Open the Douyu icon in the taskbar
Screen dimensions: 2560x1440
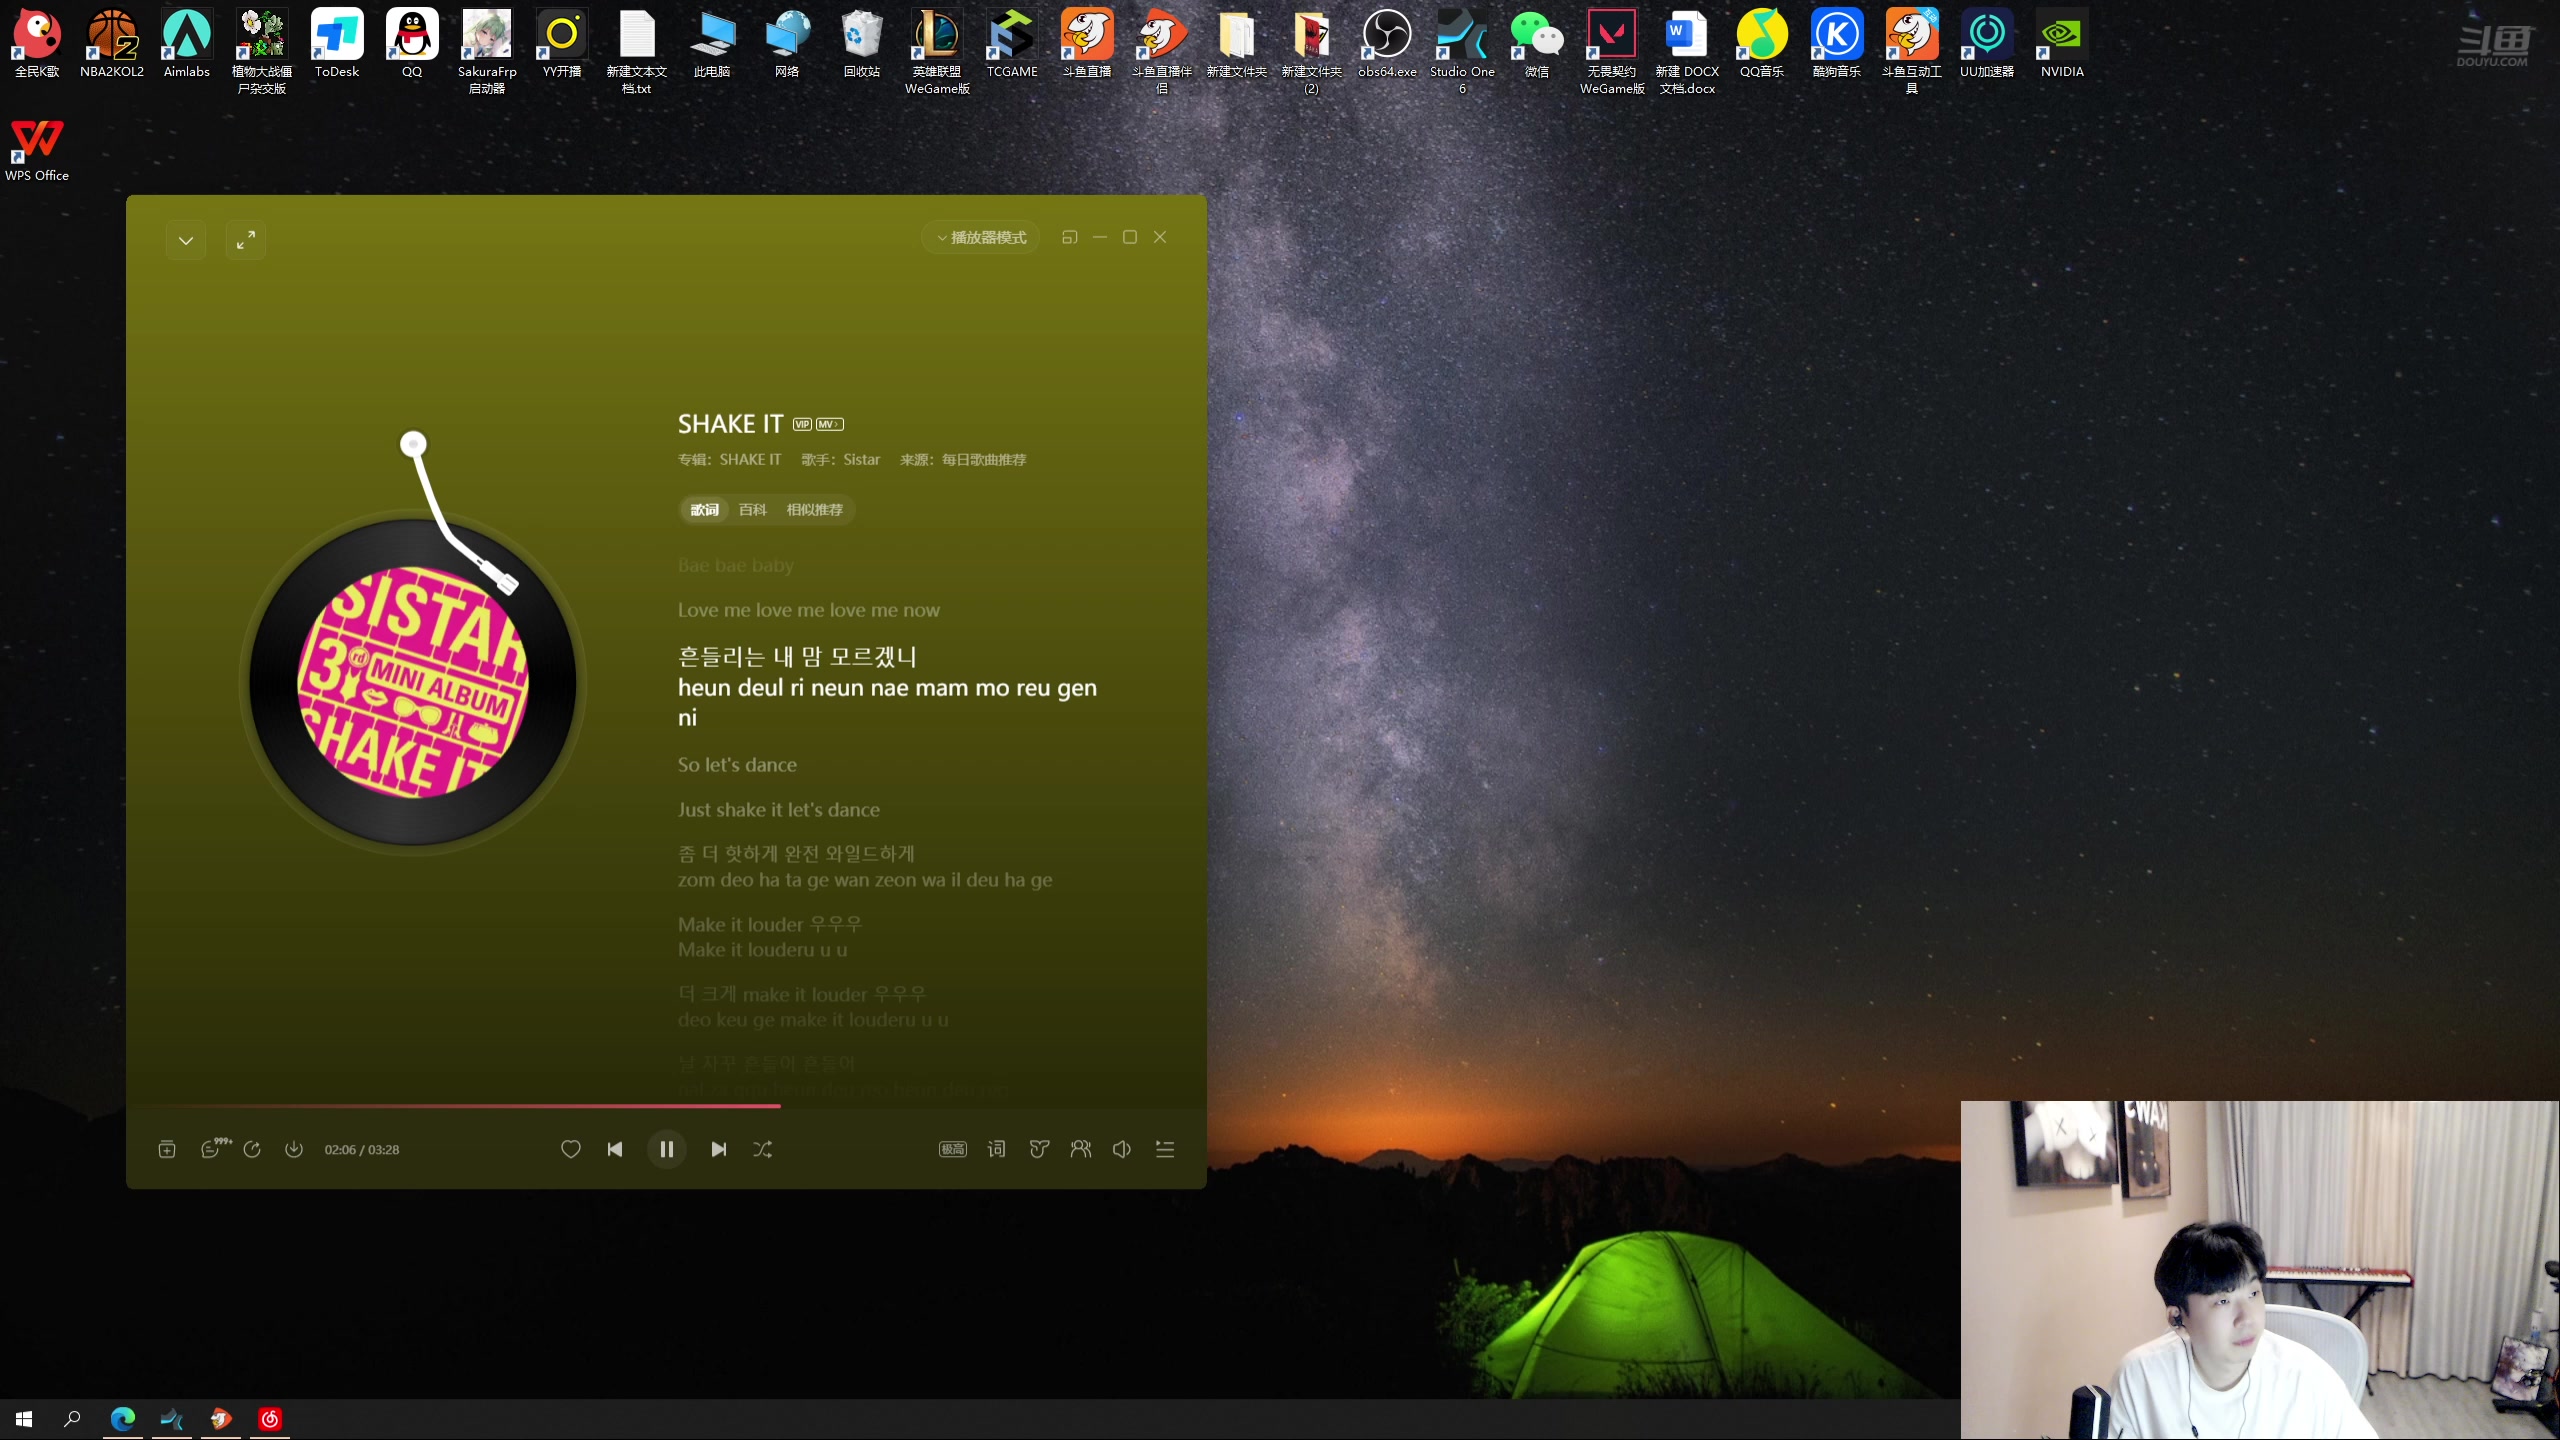coord(221,1419)
